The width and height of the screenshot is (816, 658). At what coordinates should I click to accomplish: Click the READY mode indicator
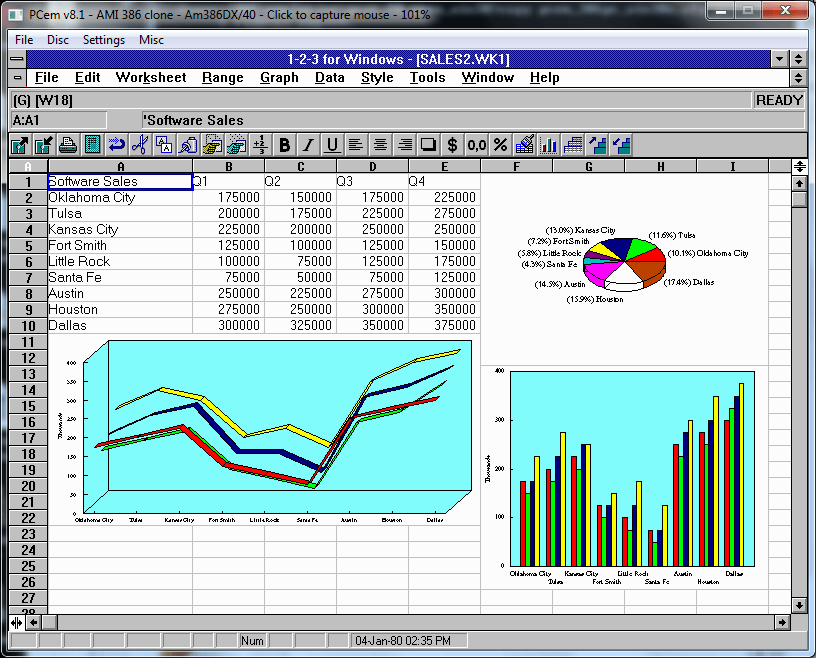pos(779,100)
